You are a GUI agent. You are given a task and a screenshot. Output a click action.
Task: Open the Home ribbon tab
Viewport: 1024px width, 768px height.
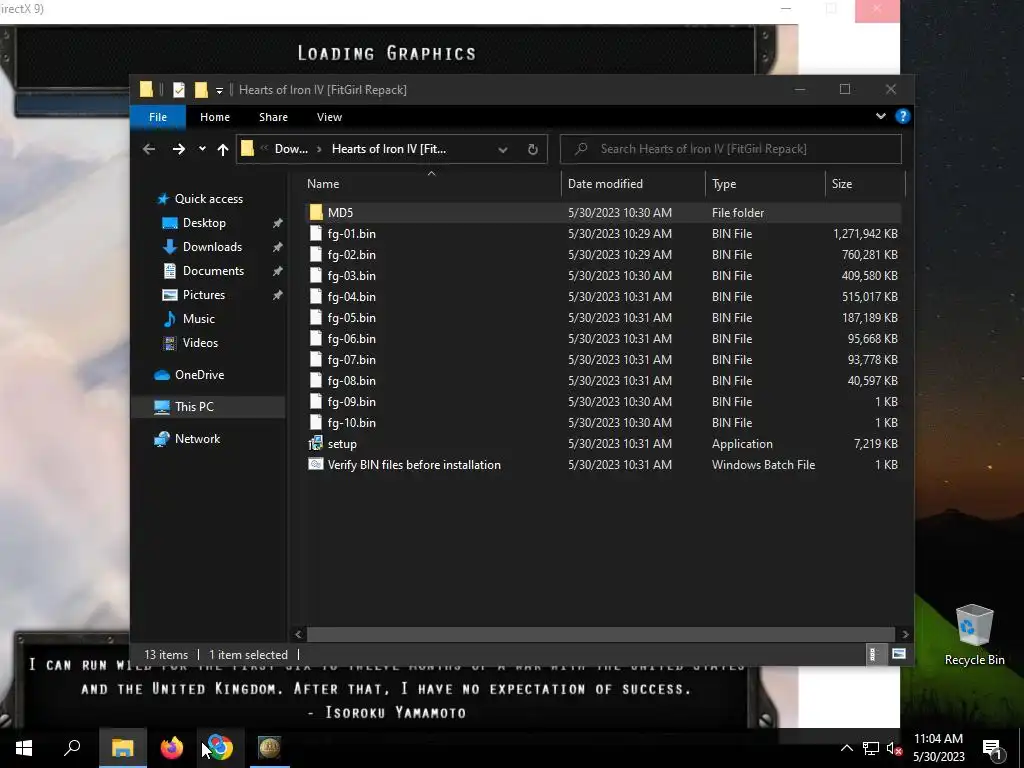tap(215, 117)
